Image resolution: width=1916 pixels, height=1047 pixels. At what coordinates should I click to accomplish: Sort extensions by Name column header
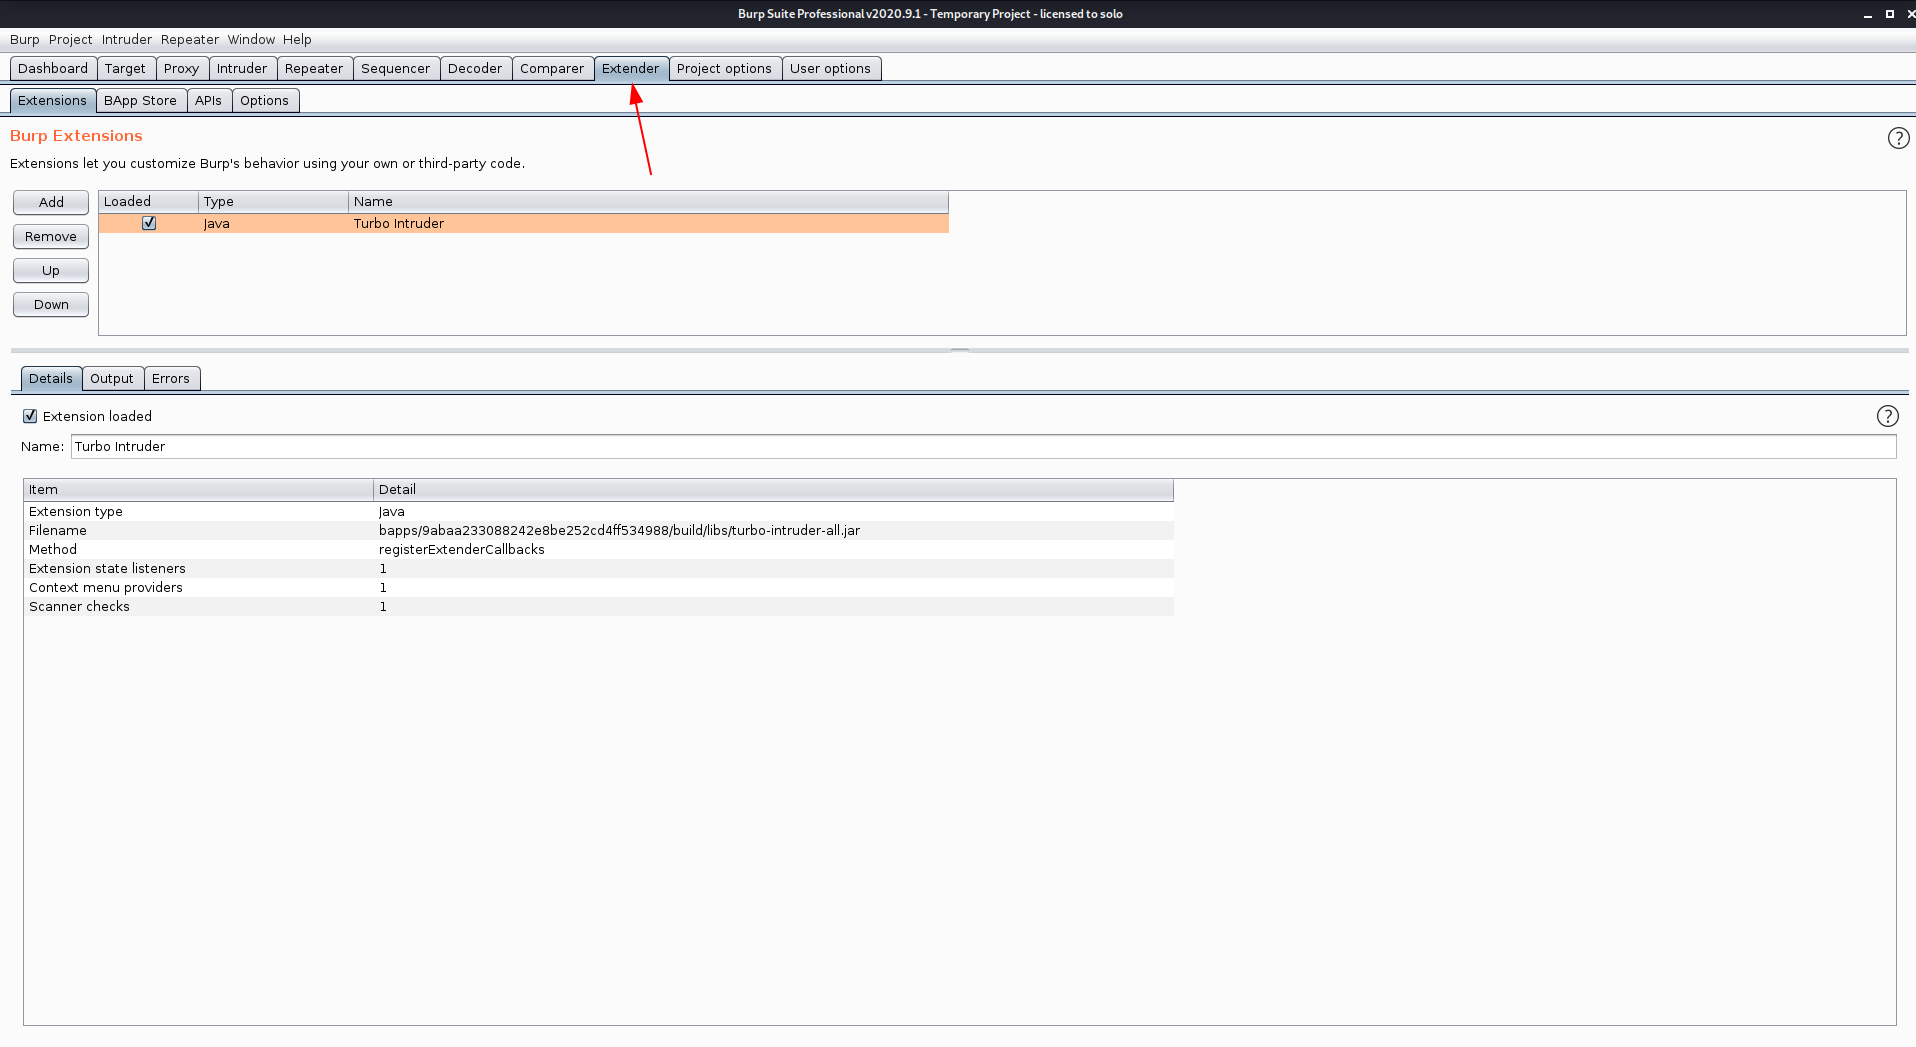647,201
